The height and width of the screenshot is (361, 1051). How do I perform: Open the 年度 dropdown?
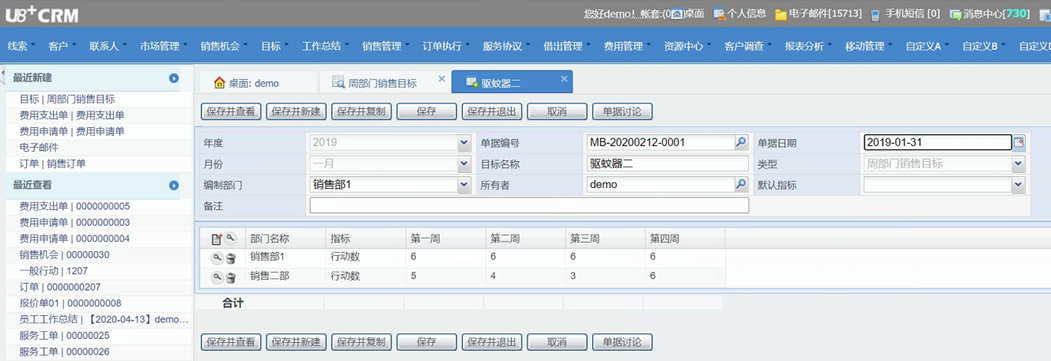tap(464, 143)
